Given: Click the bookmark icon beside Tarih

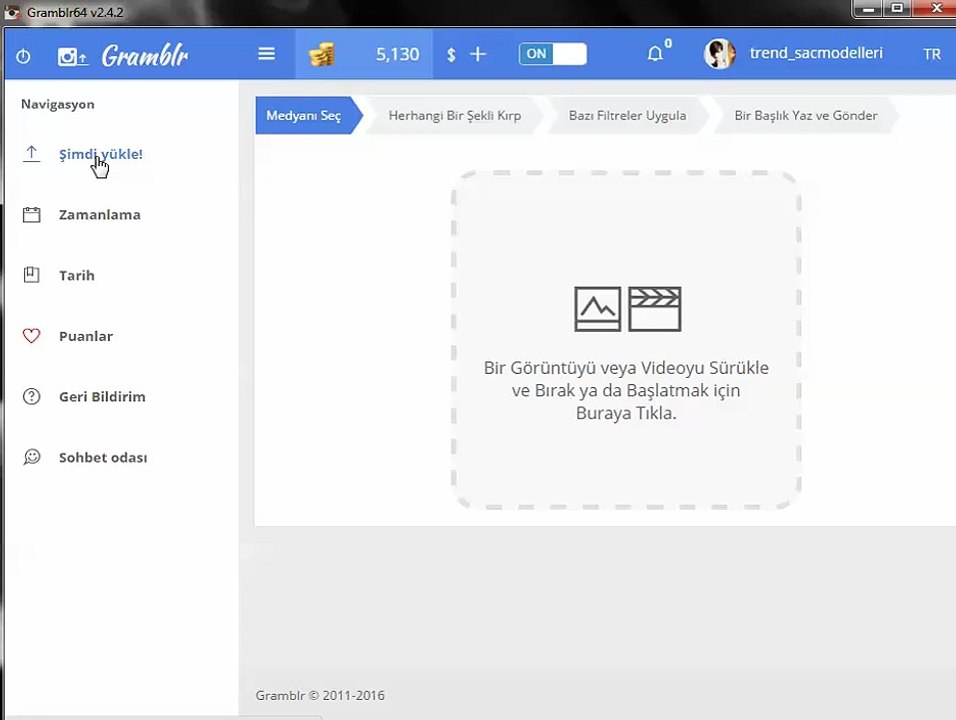Looking at the screenshot, I should tap(32, 275).
